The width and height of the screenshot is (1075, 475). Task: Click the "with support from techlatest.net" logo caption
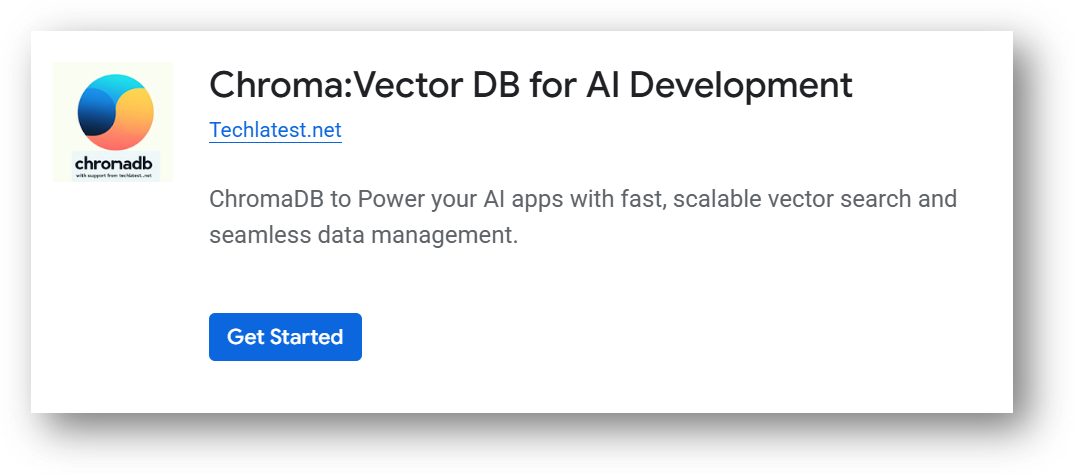(x=111, y=175)
